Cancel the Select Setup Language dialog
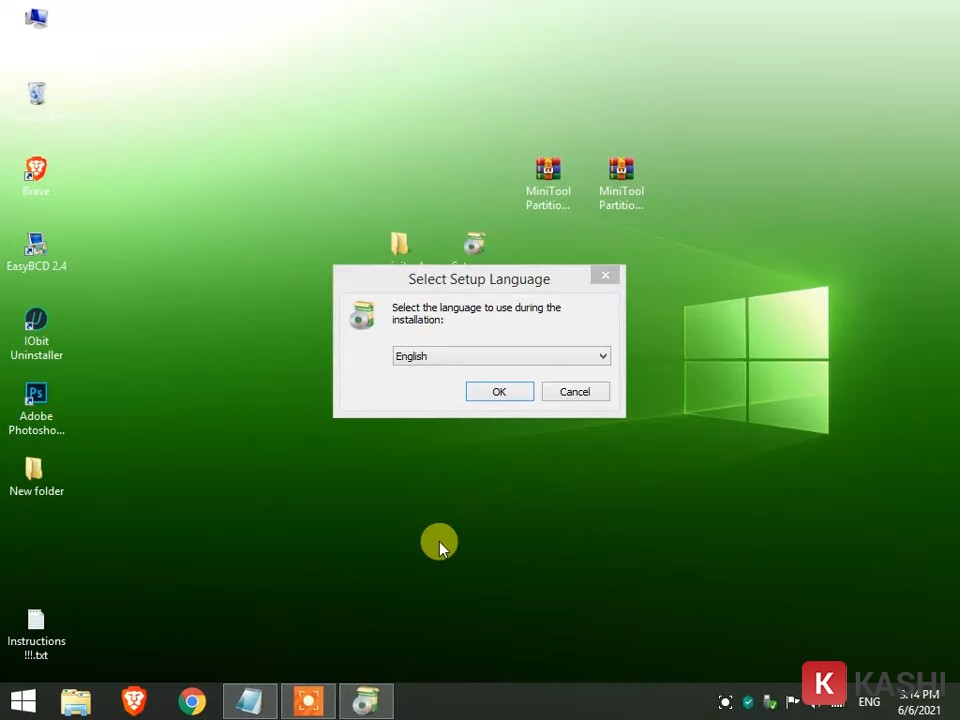 (x=575, y=392)
